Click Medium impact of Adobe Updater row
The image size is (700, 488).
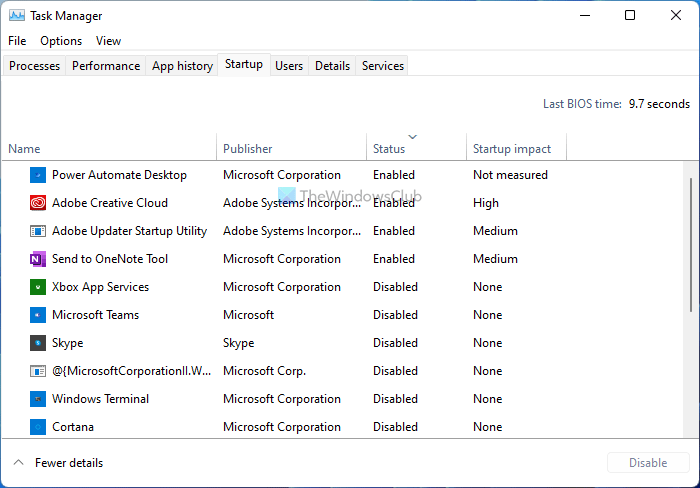[496, 231]
